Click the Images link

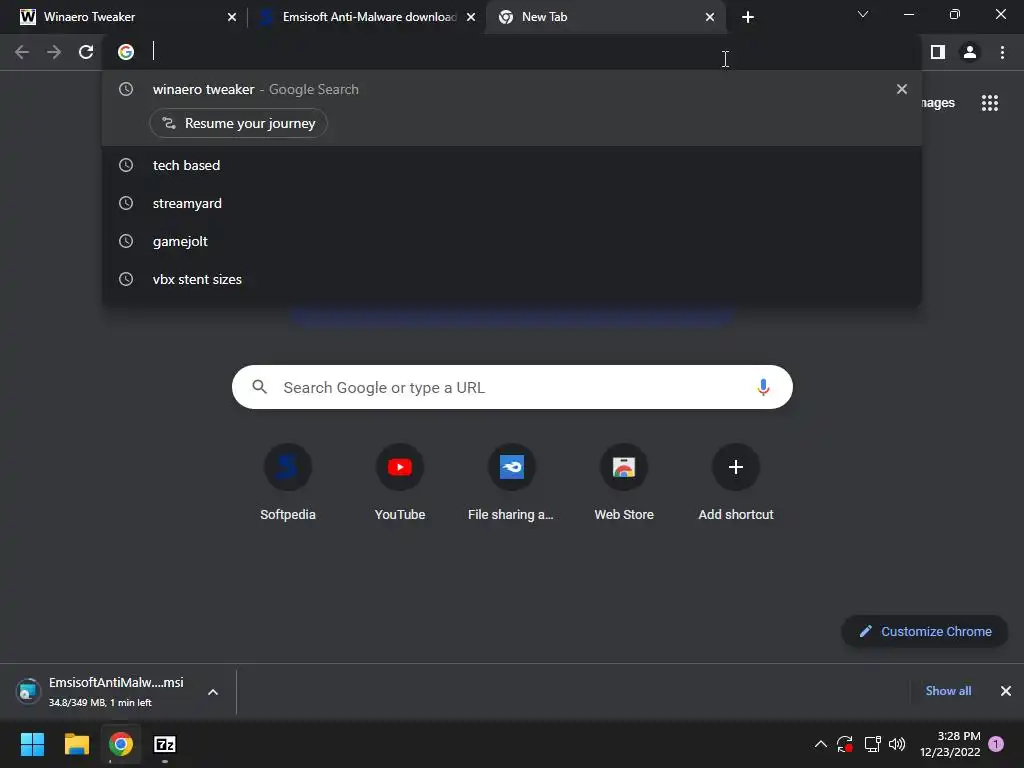click(x=938, y=103)
